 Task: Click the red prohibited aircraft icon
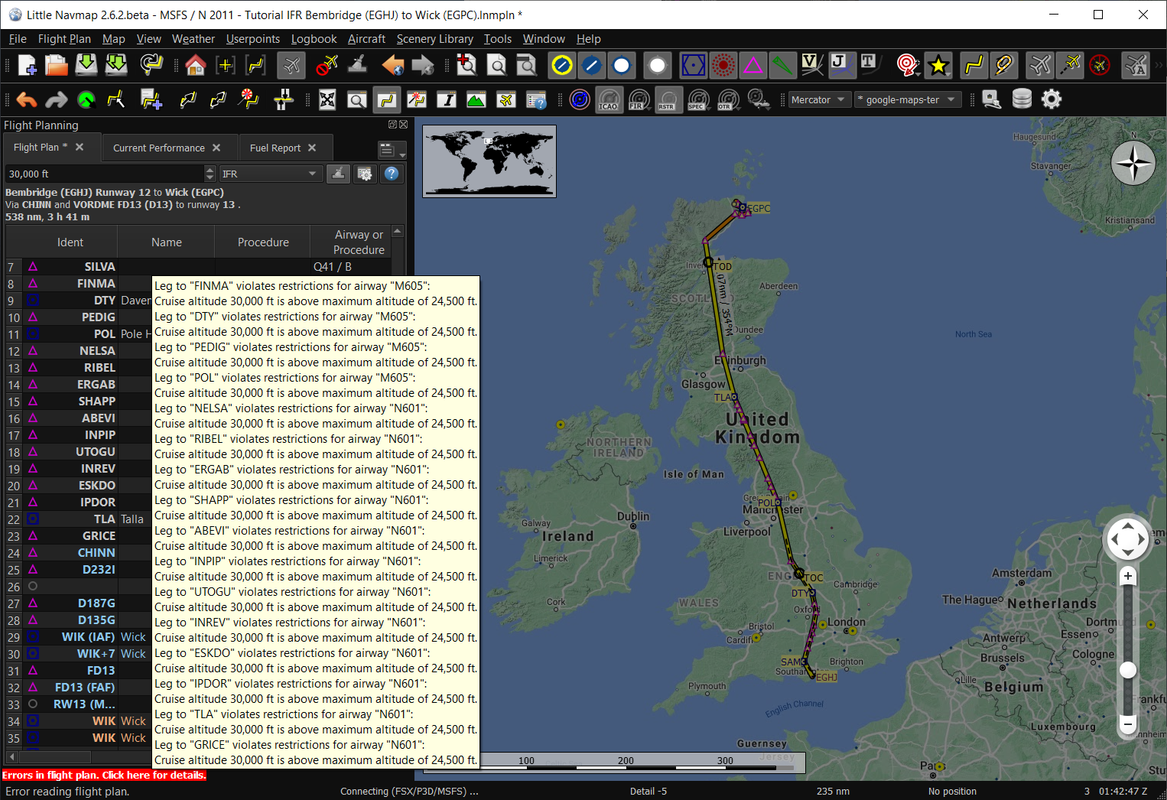[326, 65]
